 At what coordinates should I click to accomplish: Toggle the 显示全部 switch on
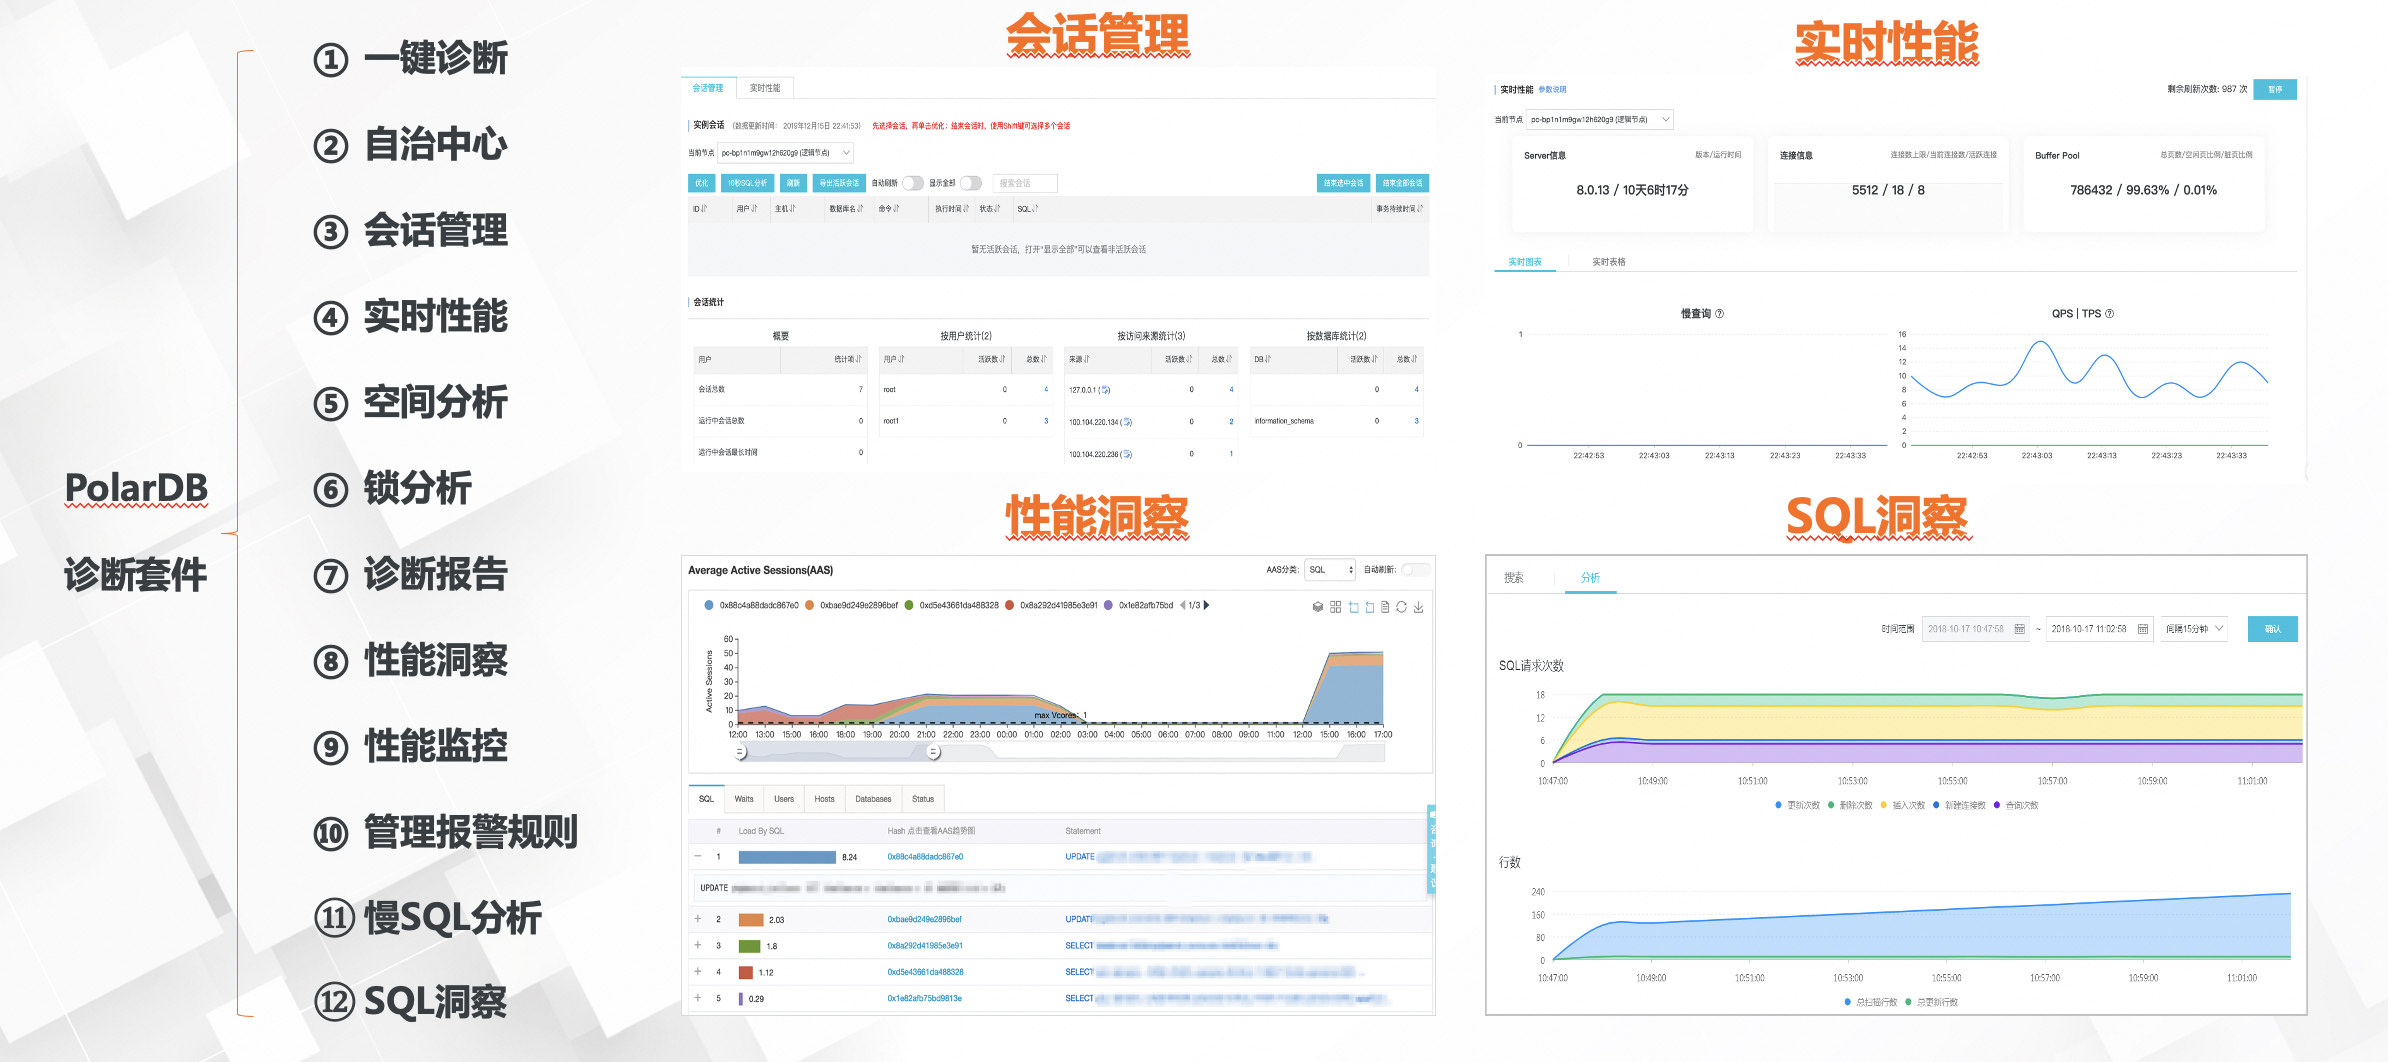(x=970, y=183)
